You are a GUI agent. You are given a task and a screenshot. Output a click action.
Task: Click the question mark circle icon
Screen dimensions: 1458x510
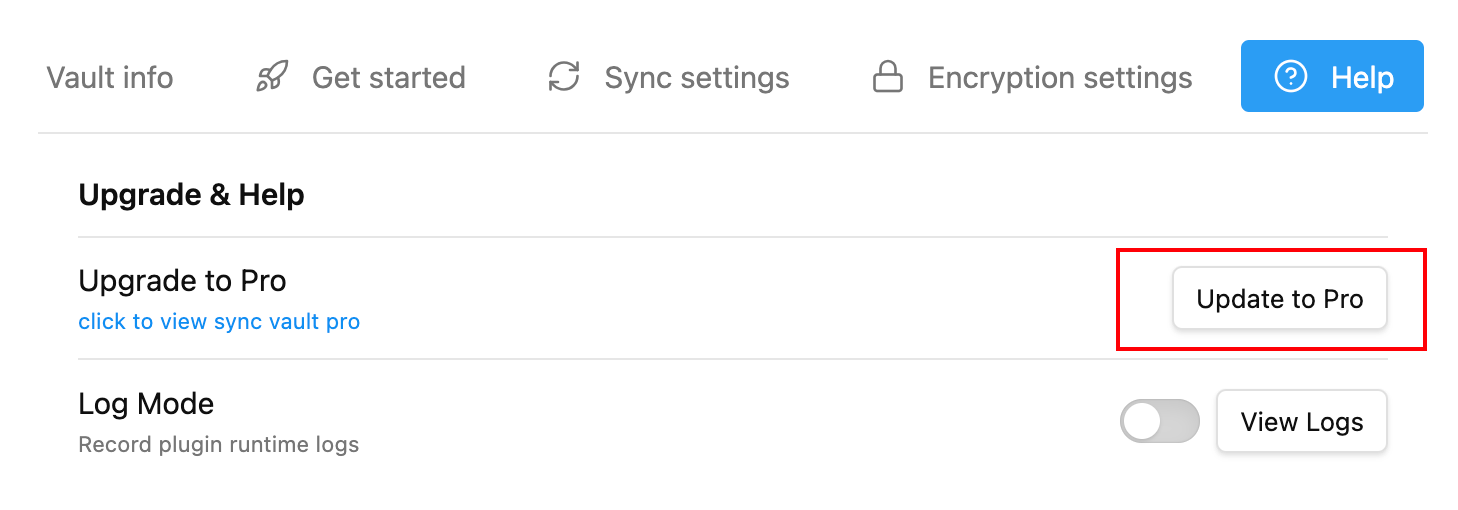coord(1291,76)
